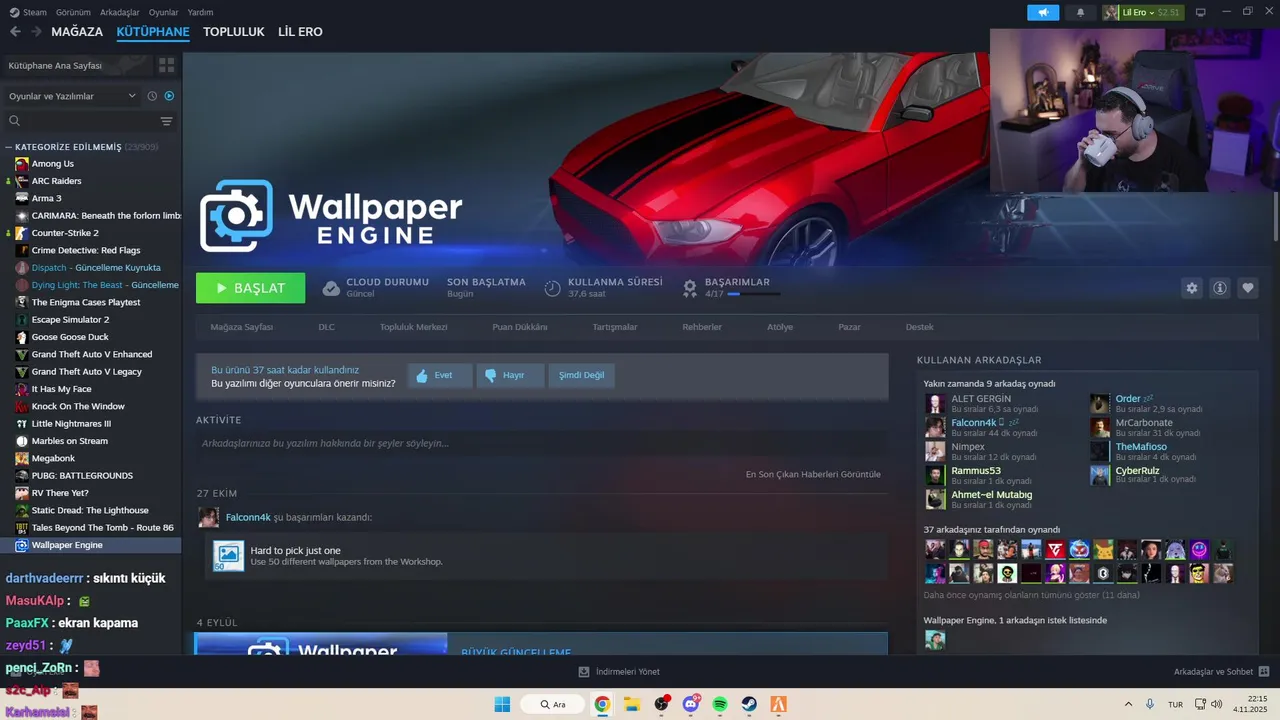Image resolution: width=1280 pixels, height=720 pixels.
Task: Toggle the ready-to-play filter icon
Action: tap(169, 96)
